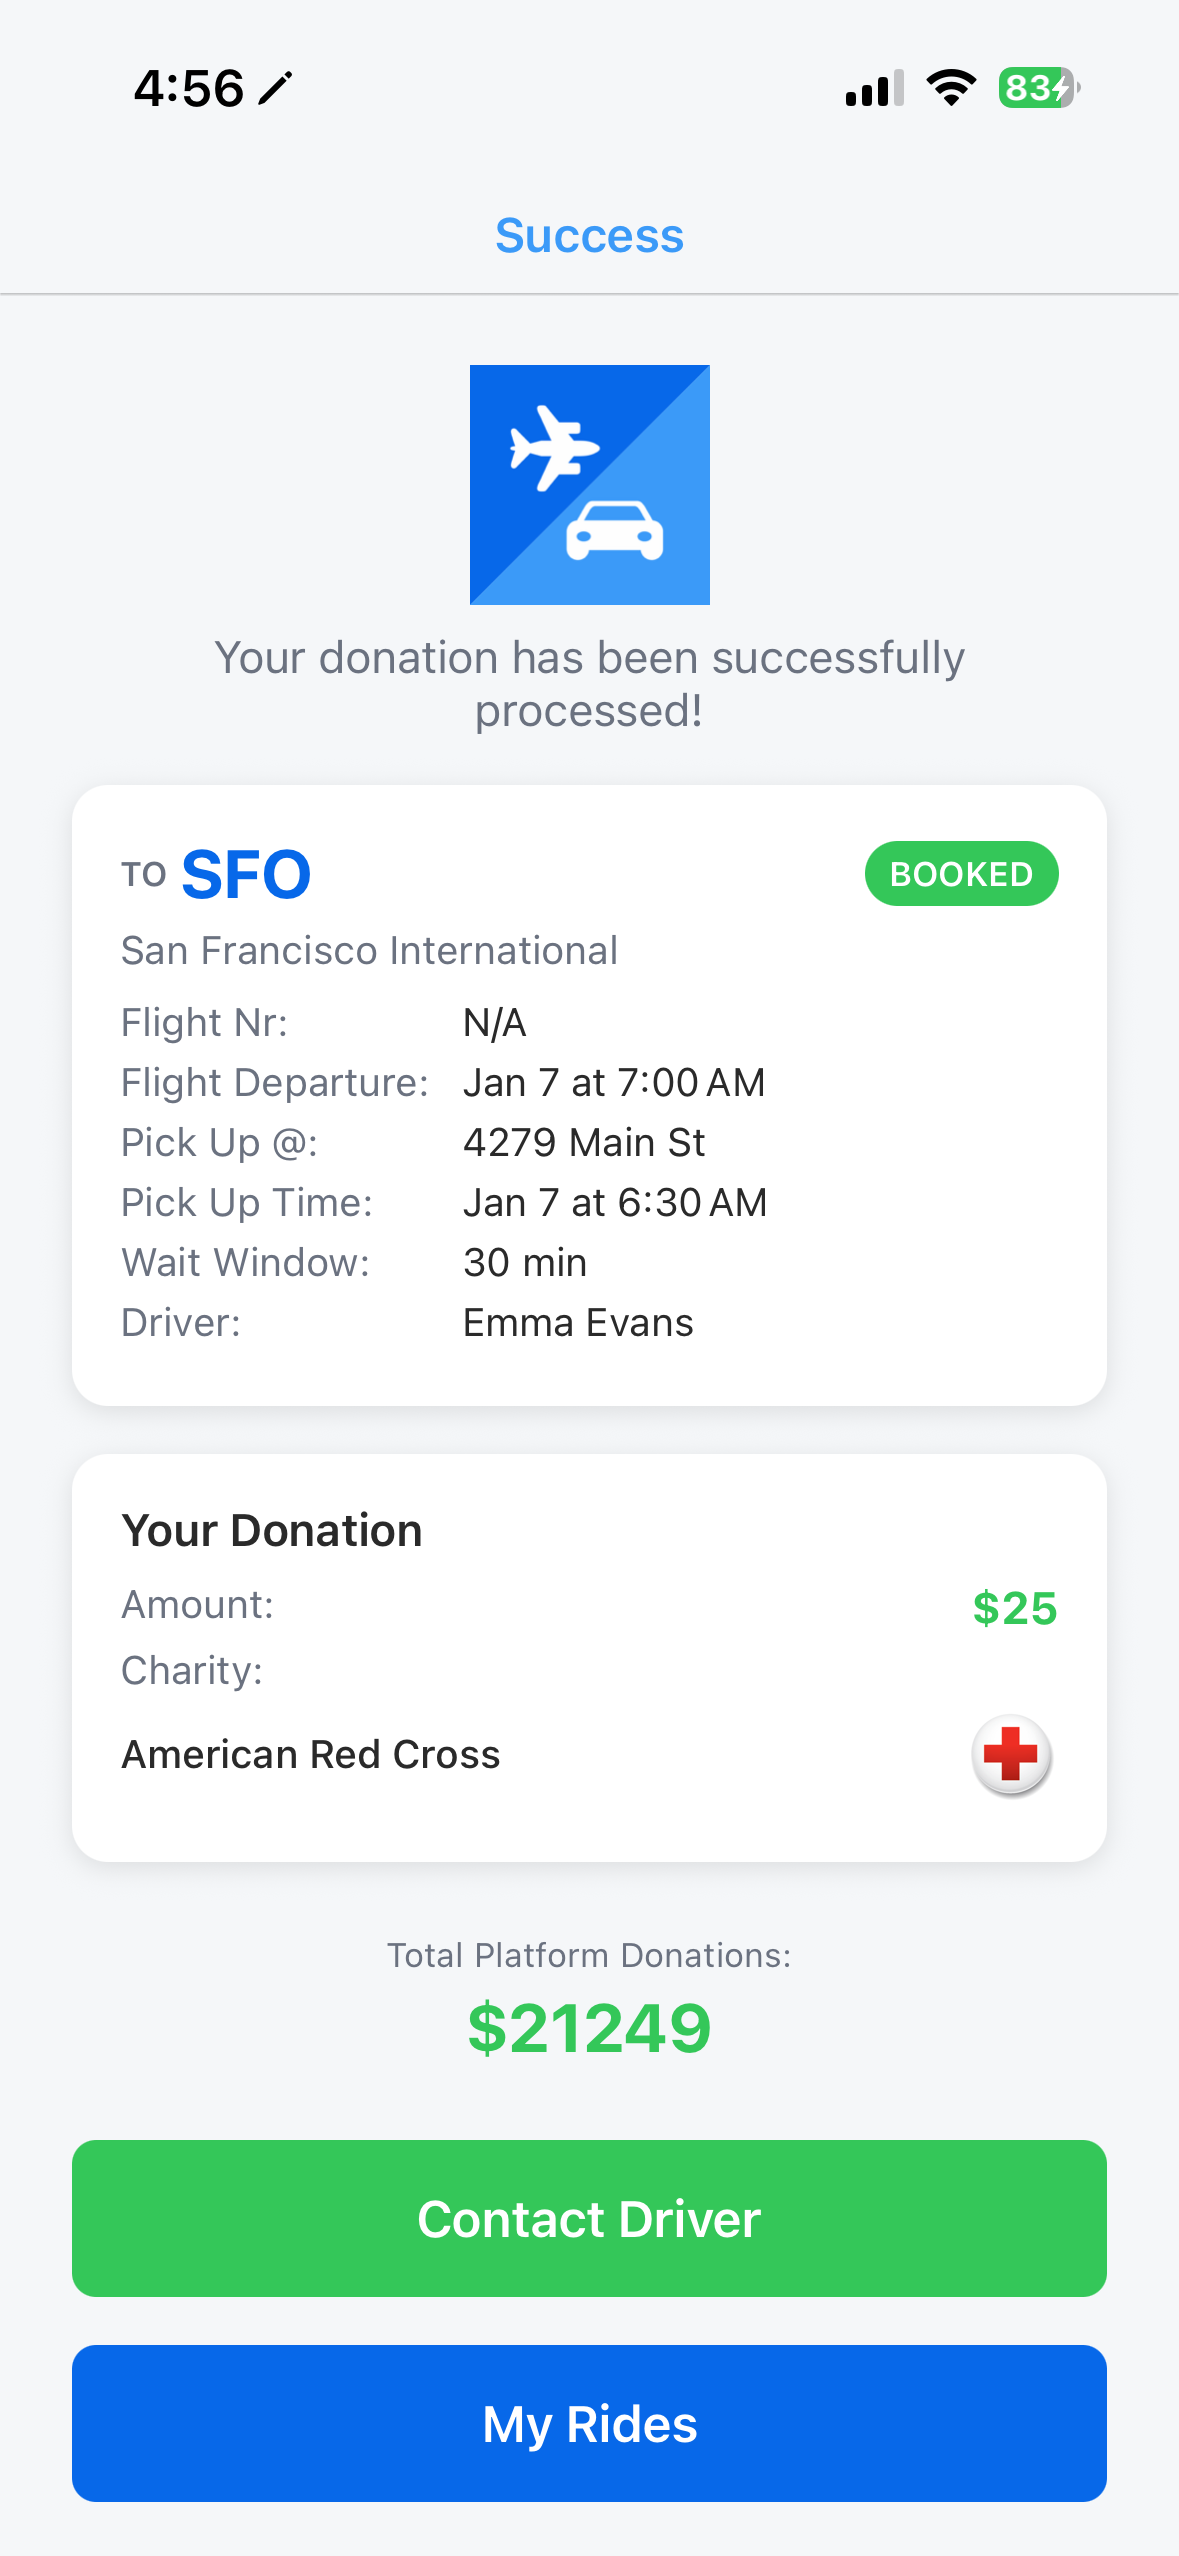Tap the pencil icon beside the clock
Viewport: 1179px width, 2556px height.
coord(275,88)
